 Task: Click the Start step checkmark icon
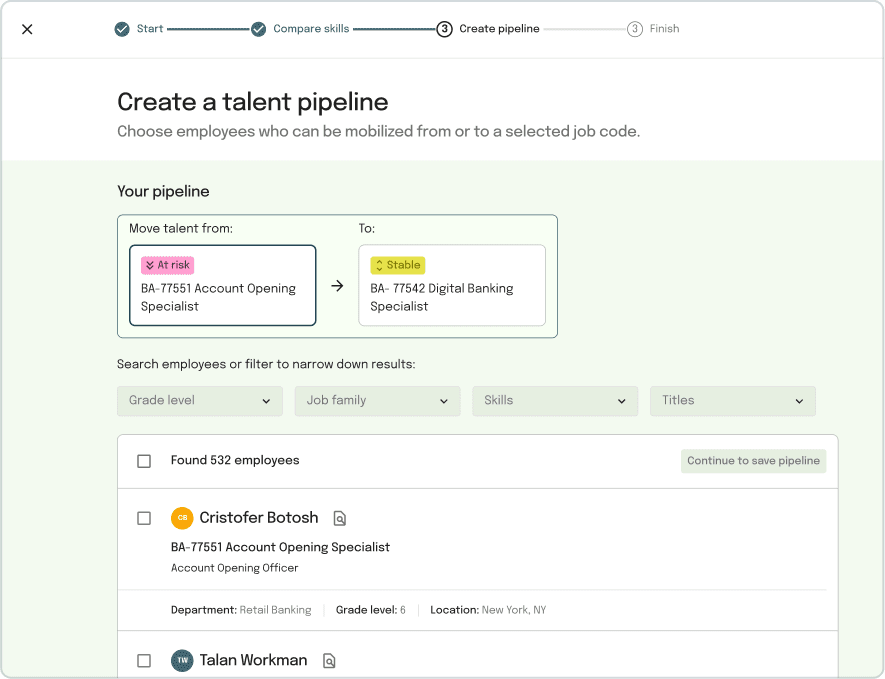tap(122, 29)
